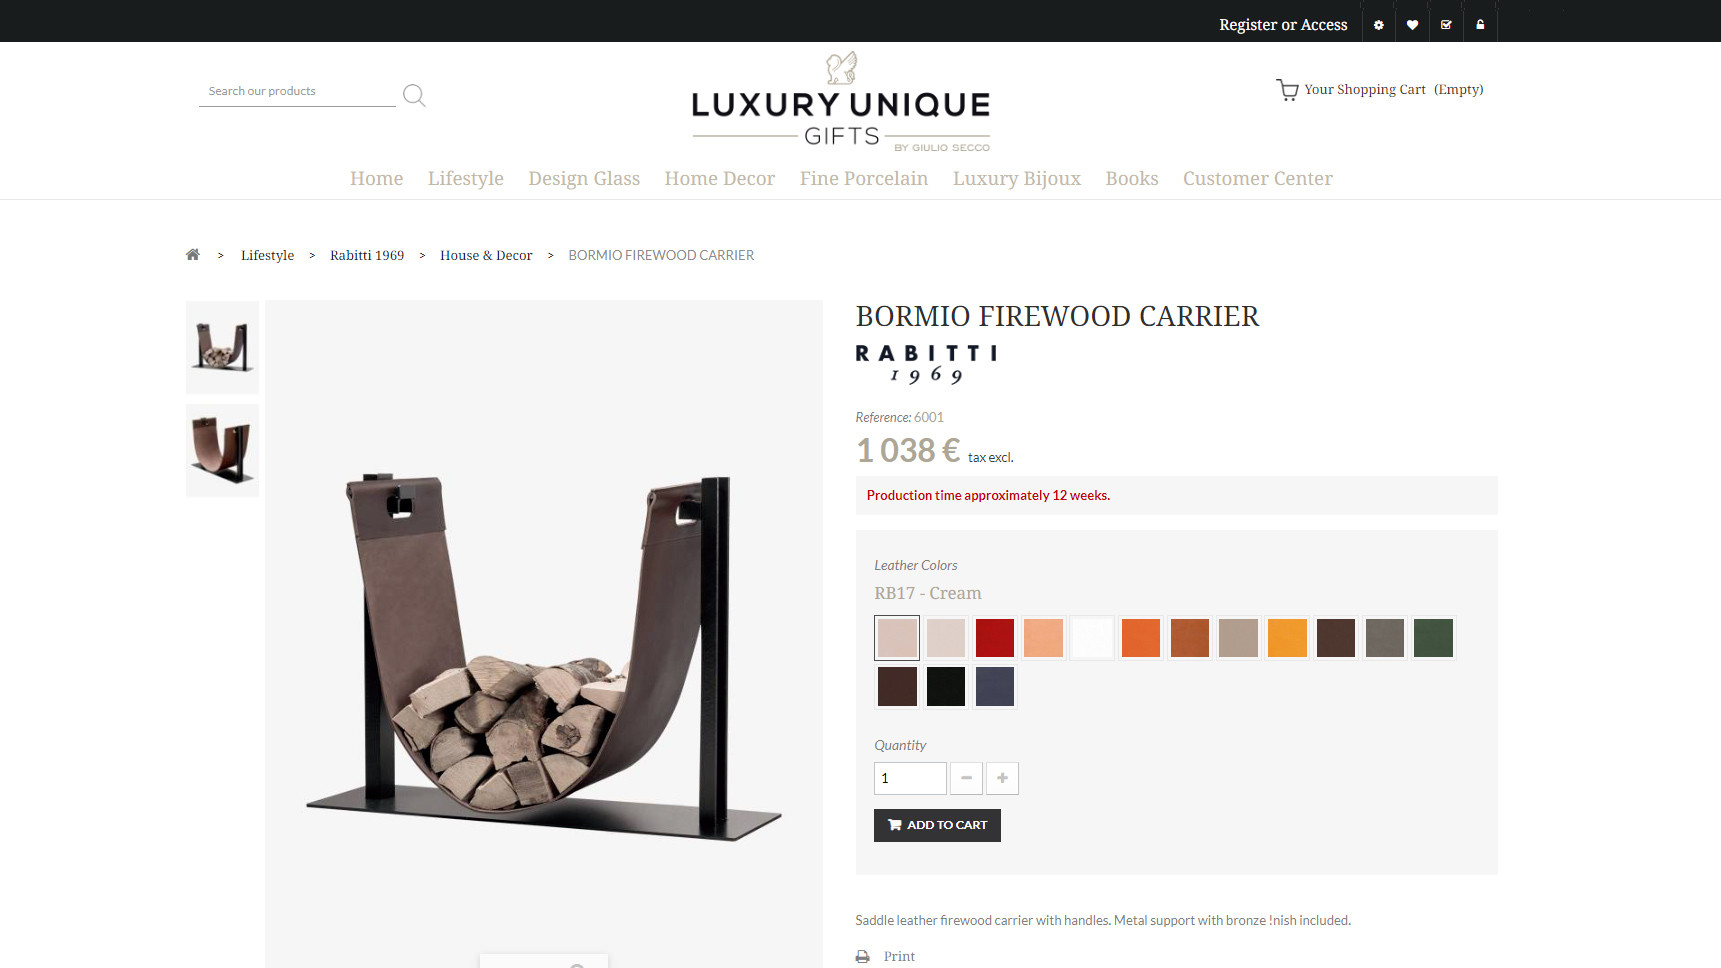1721x968 pixels.
Task: Open the shopping cart icon
Action: pos(1287,90)
